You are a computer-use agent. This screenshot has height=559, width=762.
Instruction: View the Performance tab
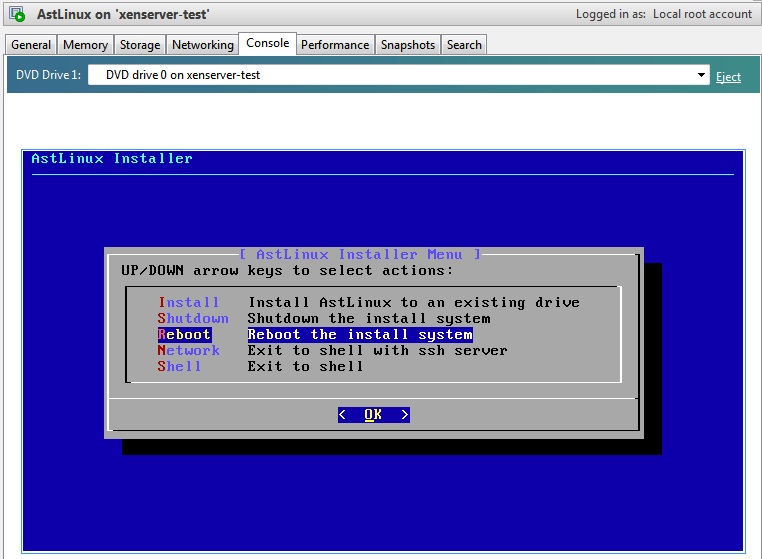[x=335, y=45]
